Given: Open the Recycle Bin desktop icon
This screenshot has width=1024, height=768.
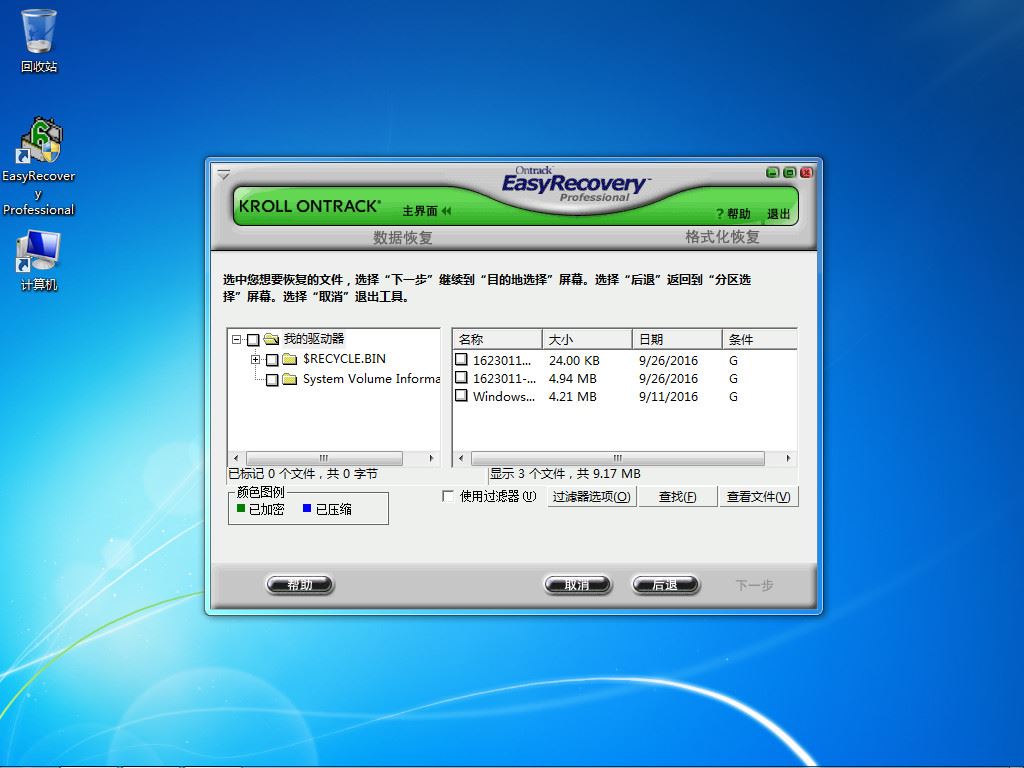Looking at the screenshot, I should (x=39, y=40).
